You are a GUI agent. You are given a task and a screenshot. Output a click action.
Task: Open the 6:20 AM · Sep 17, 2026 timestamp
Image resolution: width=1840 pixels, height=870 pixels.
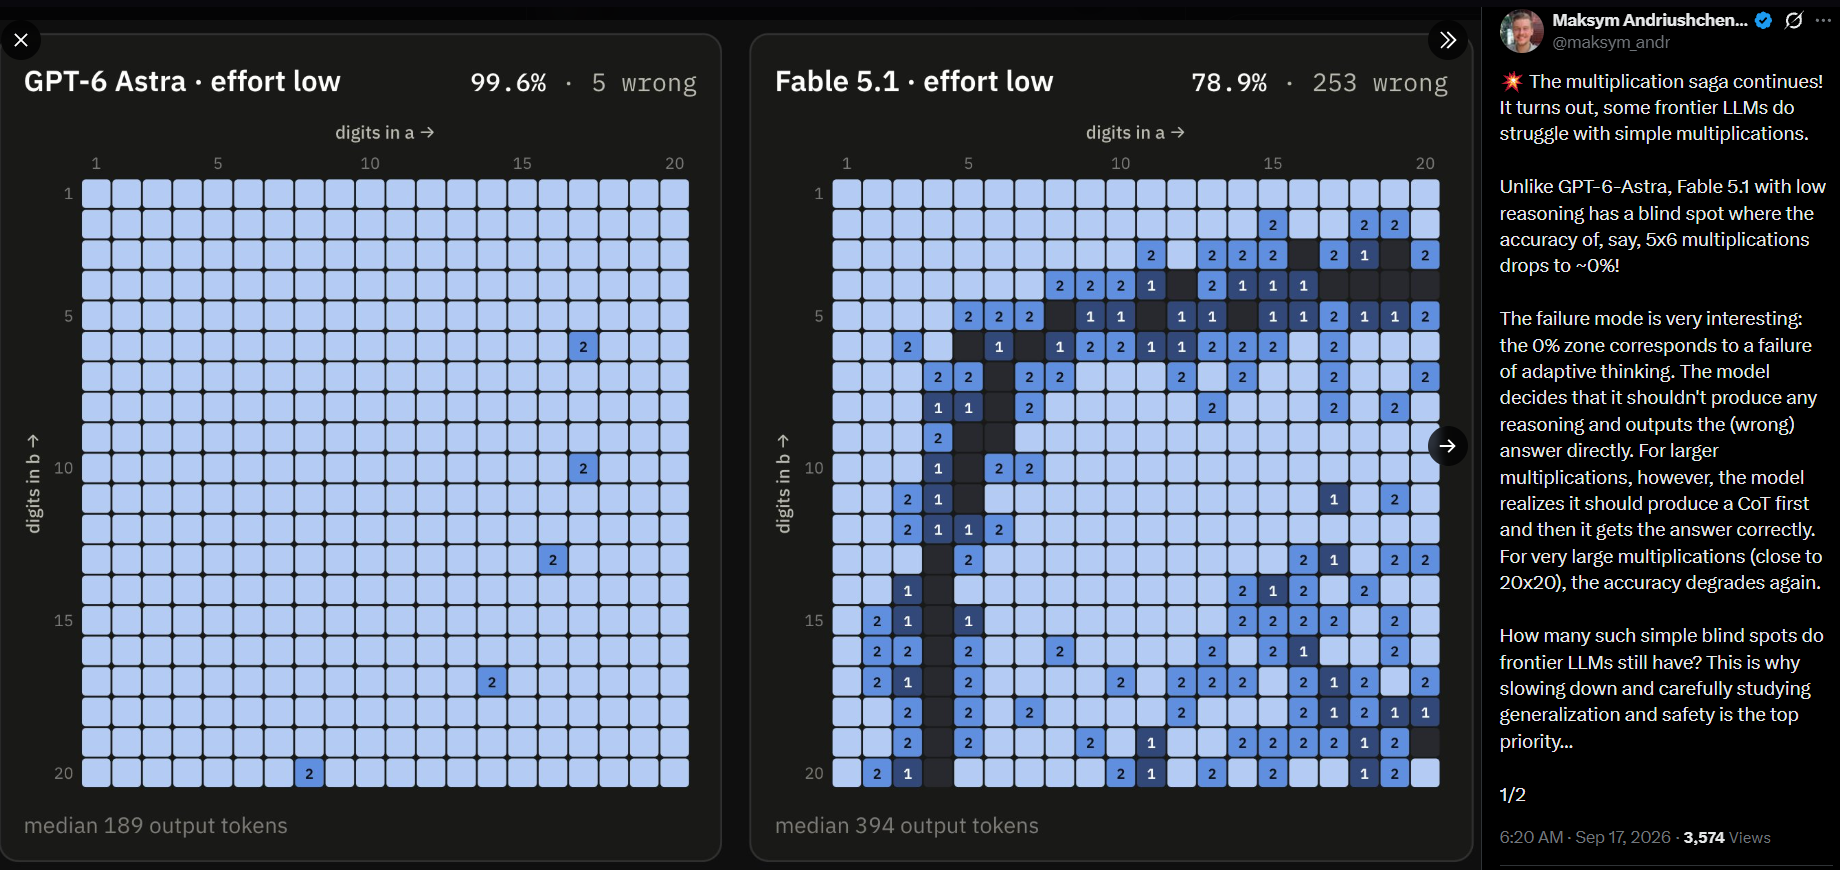pos(1585,837)
